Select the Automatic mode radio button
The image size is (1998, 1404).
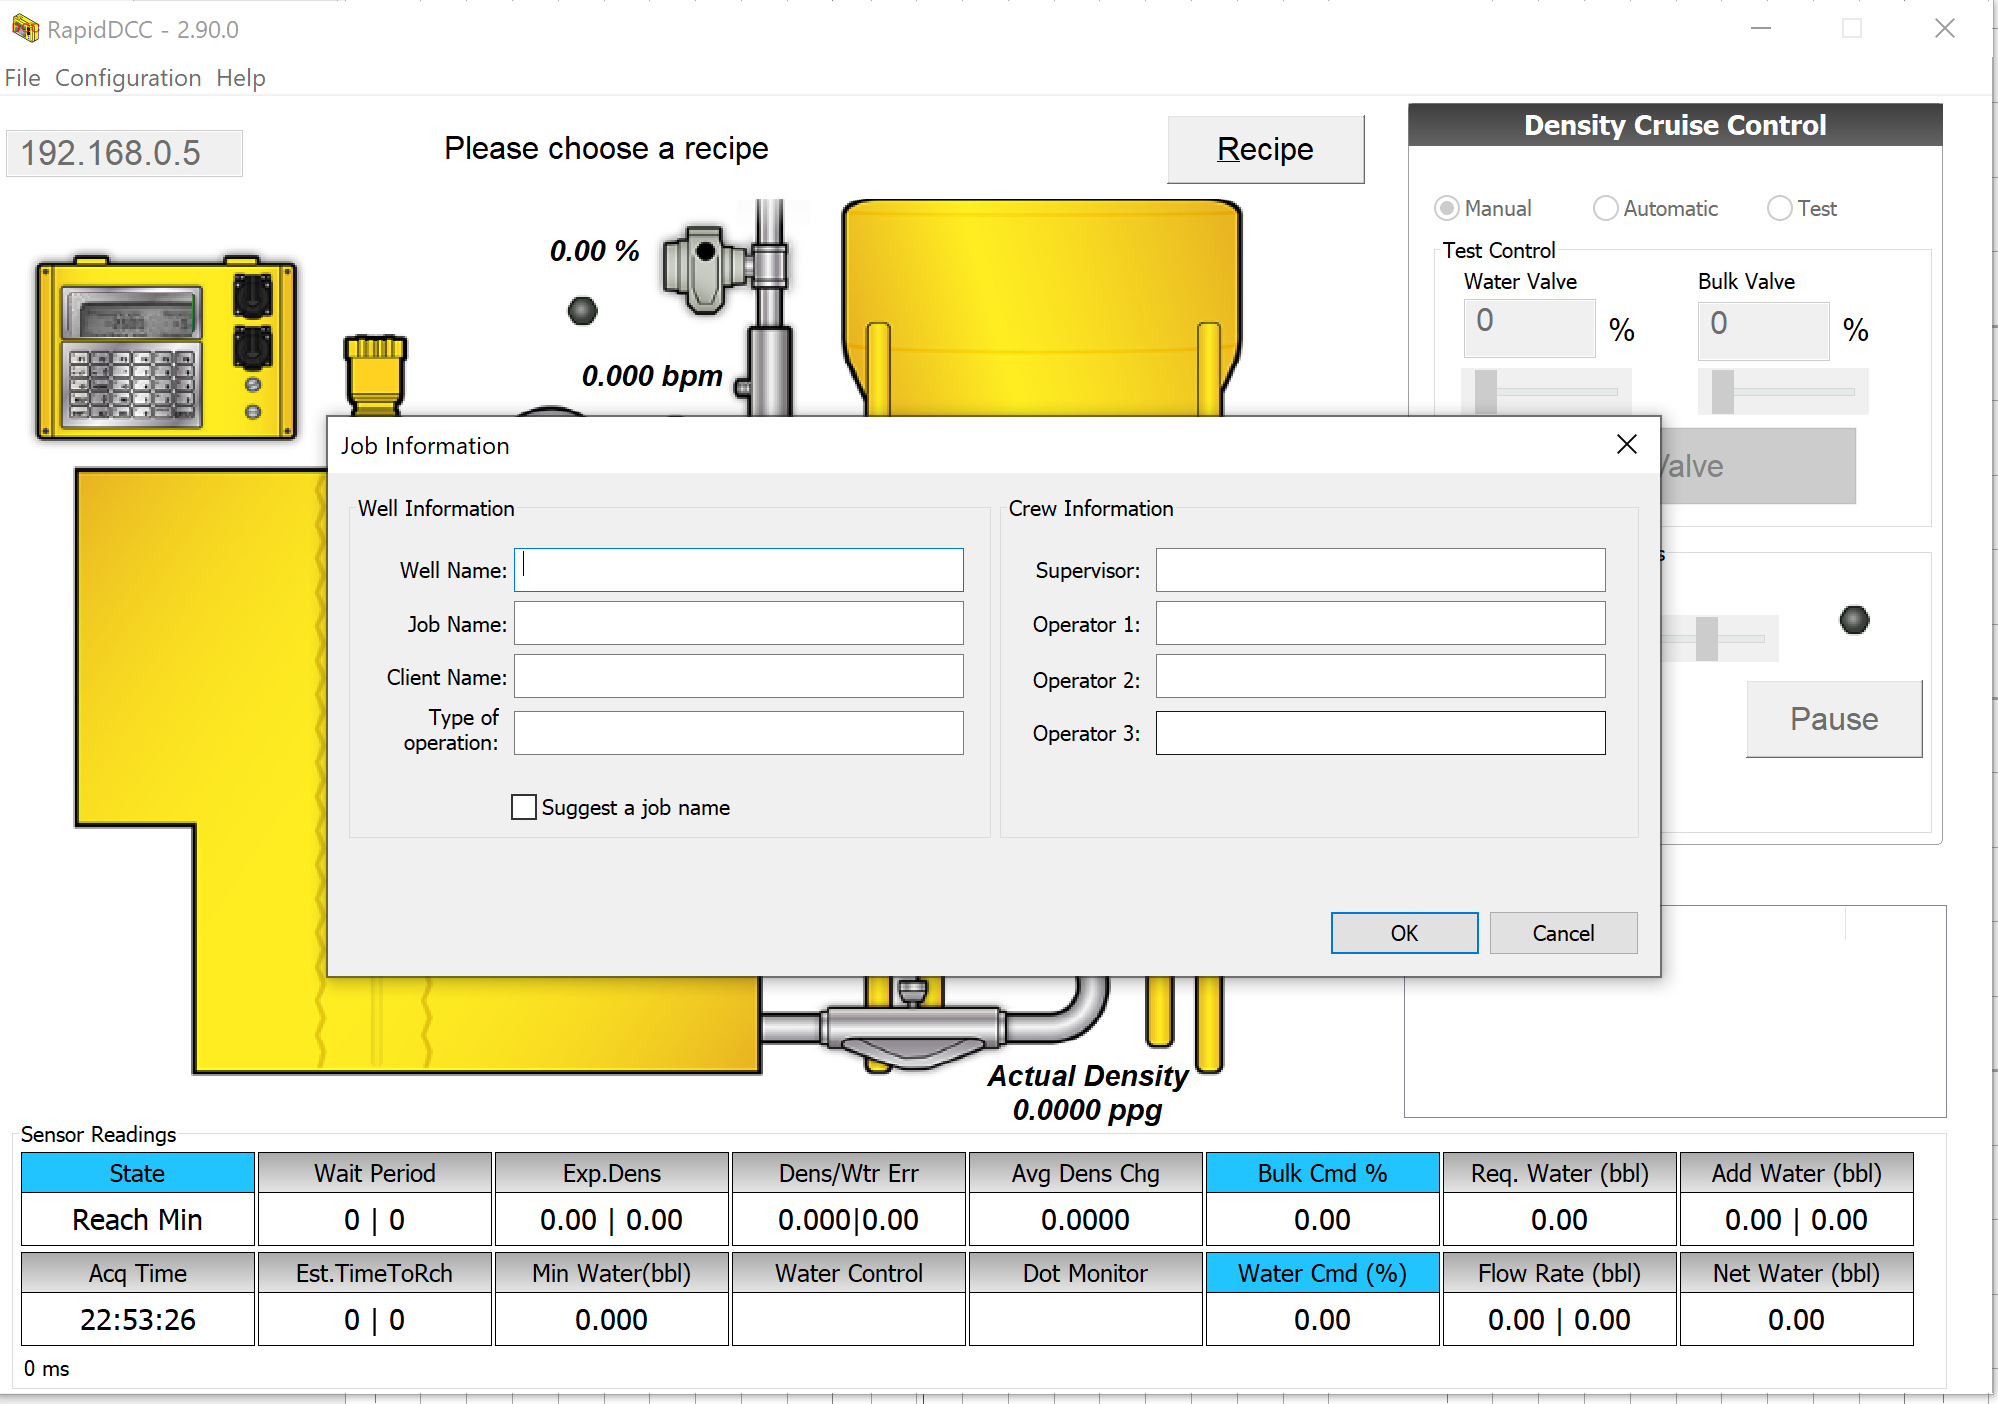(1605, 208)
